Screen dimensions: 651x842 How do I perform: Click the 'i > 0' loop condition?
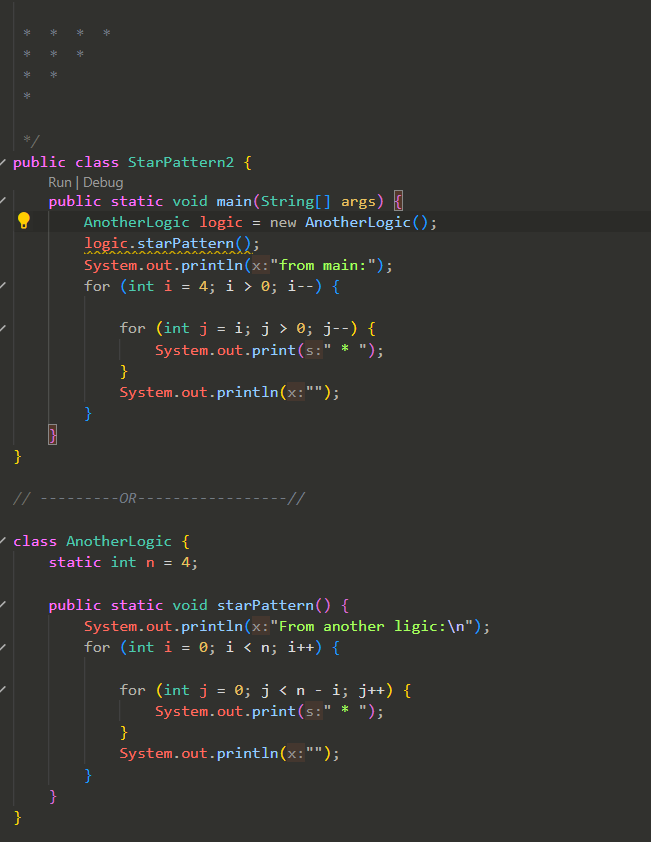tap(248, 286)
